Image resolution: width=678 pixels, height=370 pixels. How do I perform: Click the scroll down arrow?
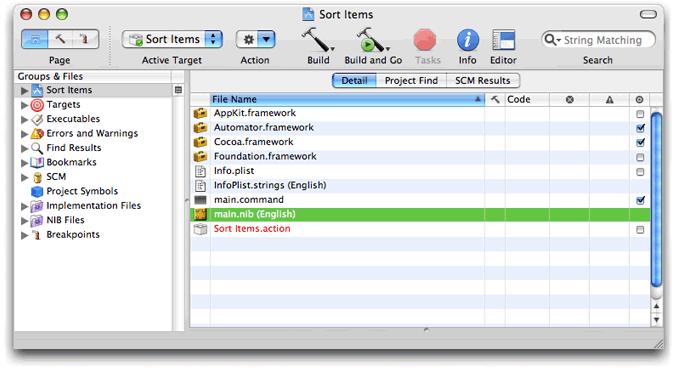[656, 320]
